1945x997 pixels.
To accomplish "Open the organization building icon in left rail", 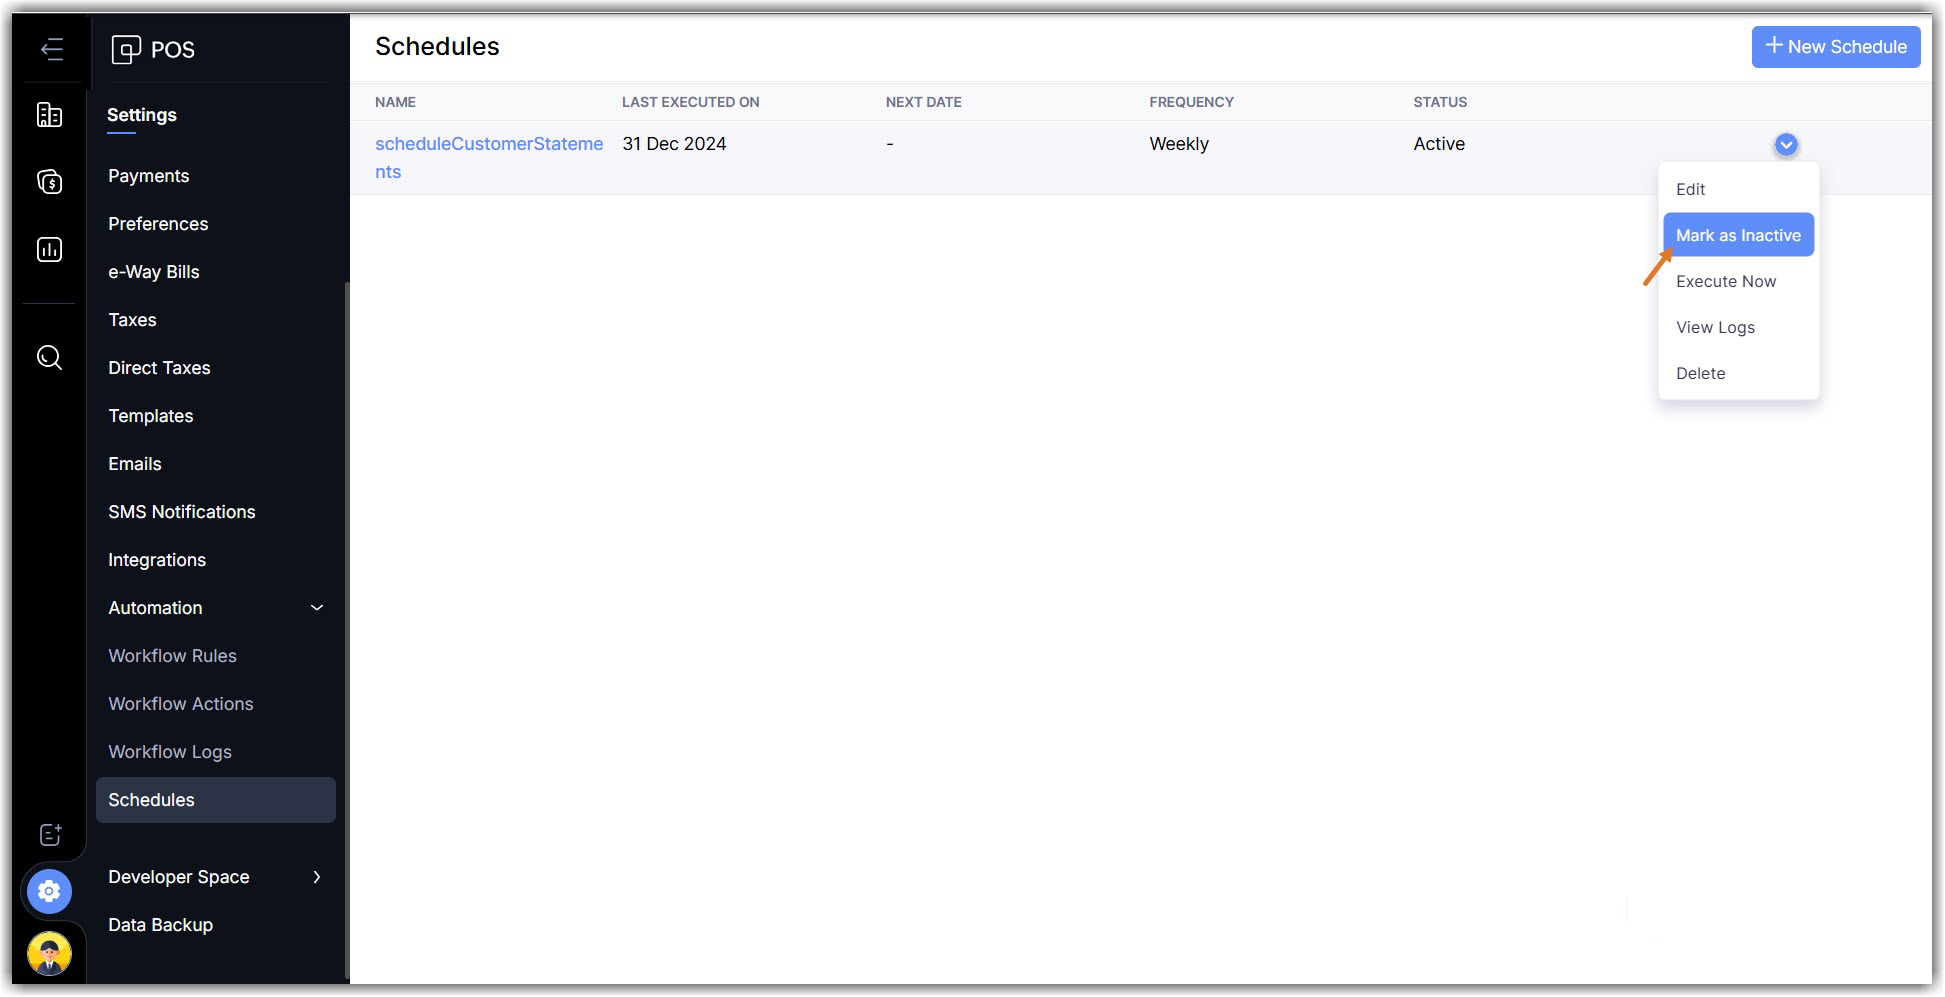I will (49, 115).
